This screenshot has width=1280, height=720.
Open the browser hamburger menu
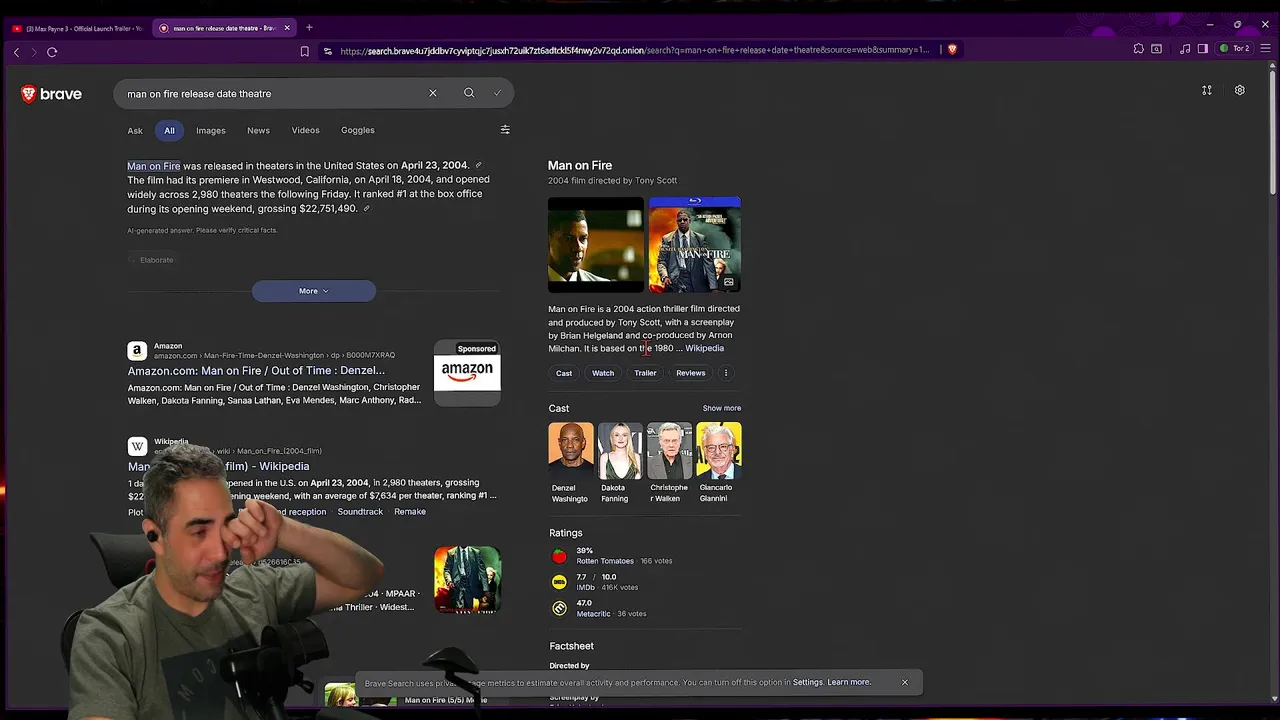tap(1265, 48)
